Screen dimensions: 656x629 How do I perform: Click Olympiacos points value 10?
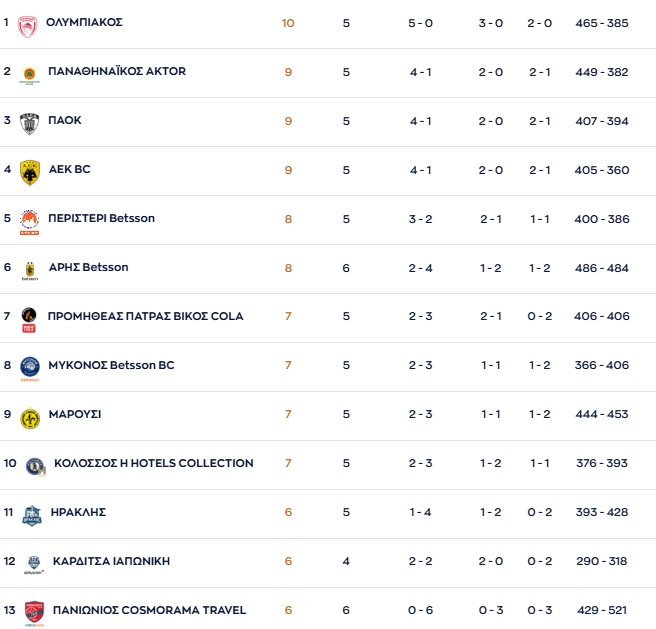[x=288, y=23]
